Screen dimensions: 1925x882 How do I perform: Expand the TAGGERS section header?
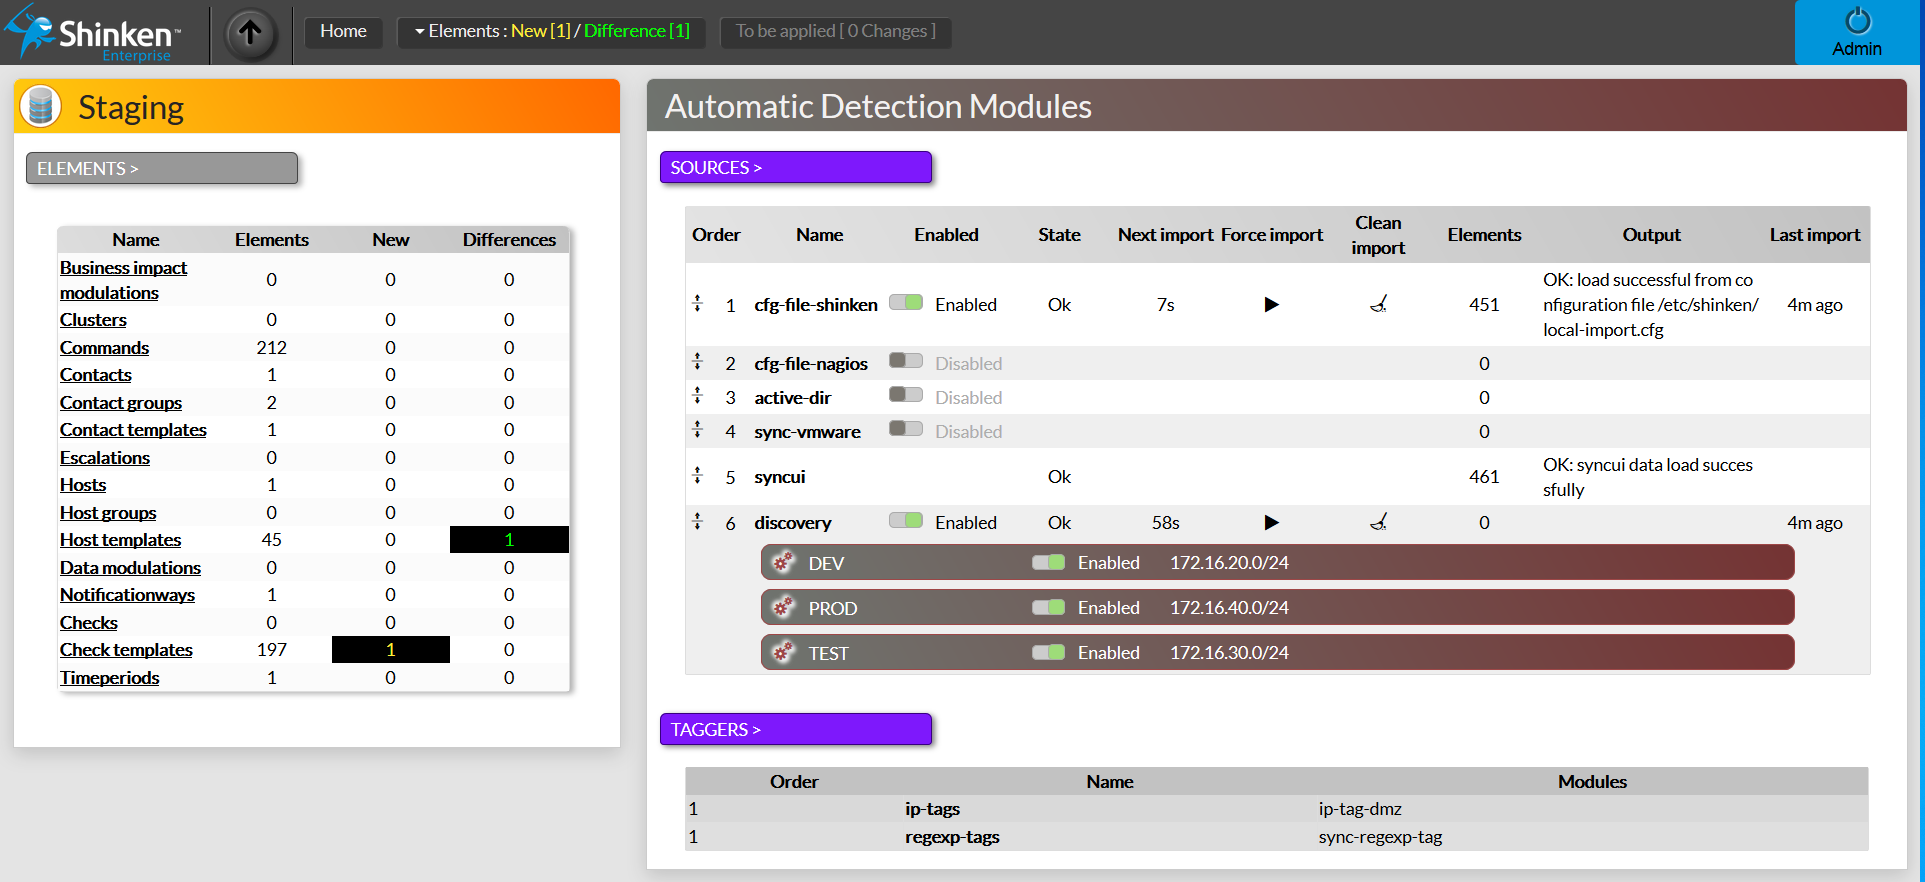(x=795, y=730)
